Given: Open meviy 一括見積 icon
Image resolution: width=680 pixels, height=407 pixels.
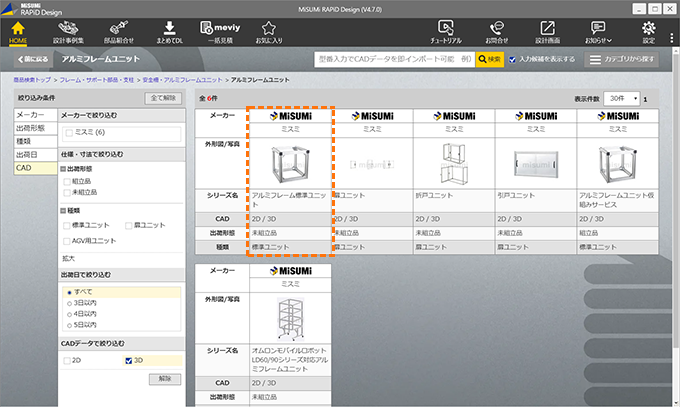Looking at the screenshot, I should point(220,32).
